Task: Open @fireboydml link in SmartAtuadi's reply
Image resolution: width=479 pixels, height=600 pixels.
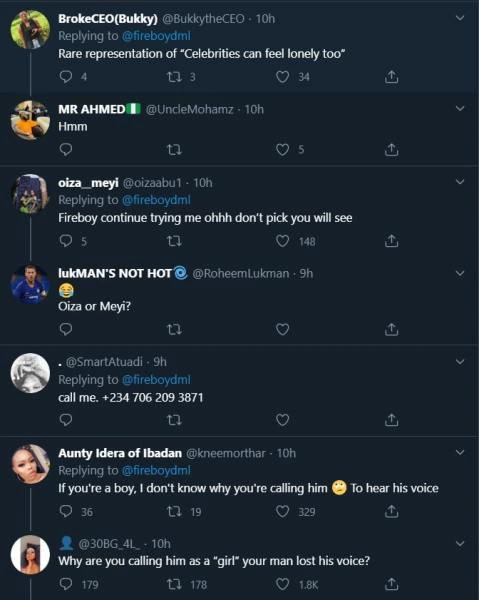Action: coord(156,380)
